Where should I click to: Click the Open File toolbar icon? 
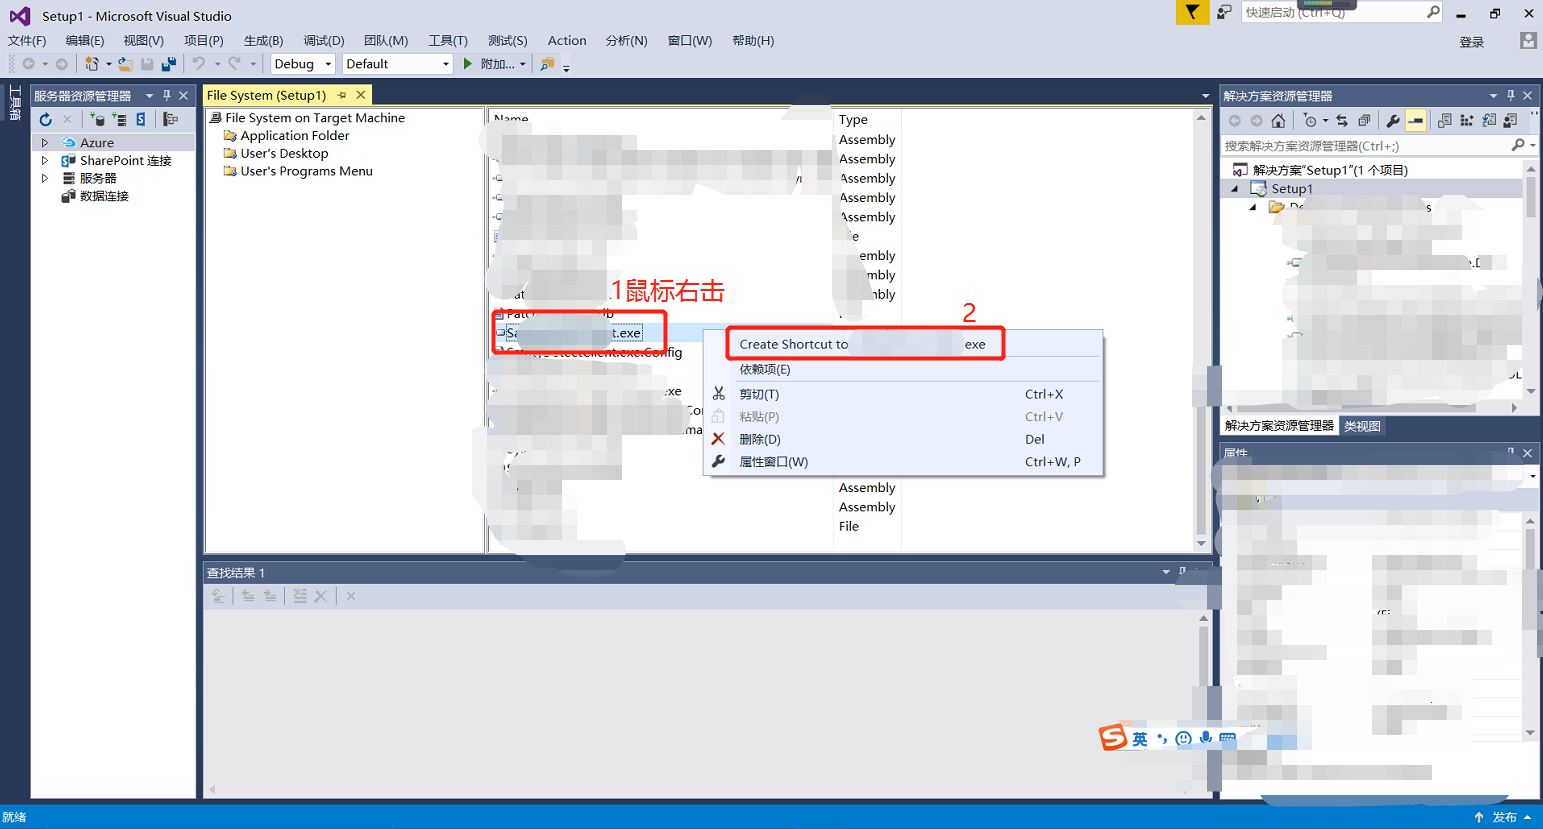coord(125,64)
